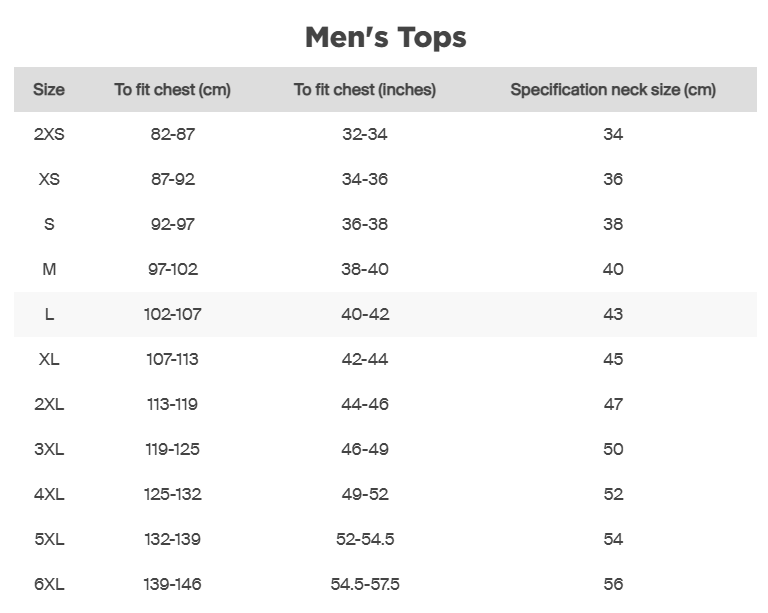Select the 2XL size label
This screenshot has width=768, height=613.
(x=49, y=404)
